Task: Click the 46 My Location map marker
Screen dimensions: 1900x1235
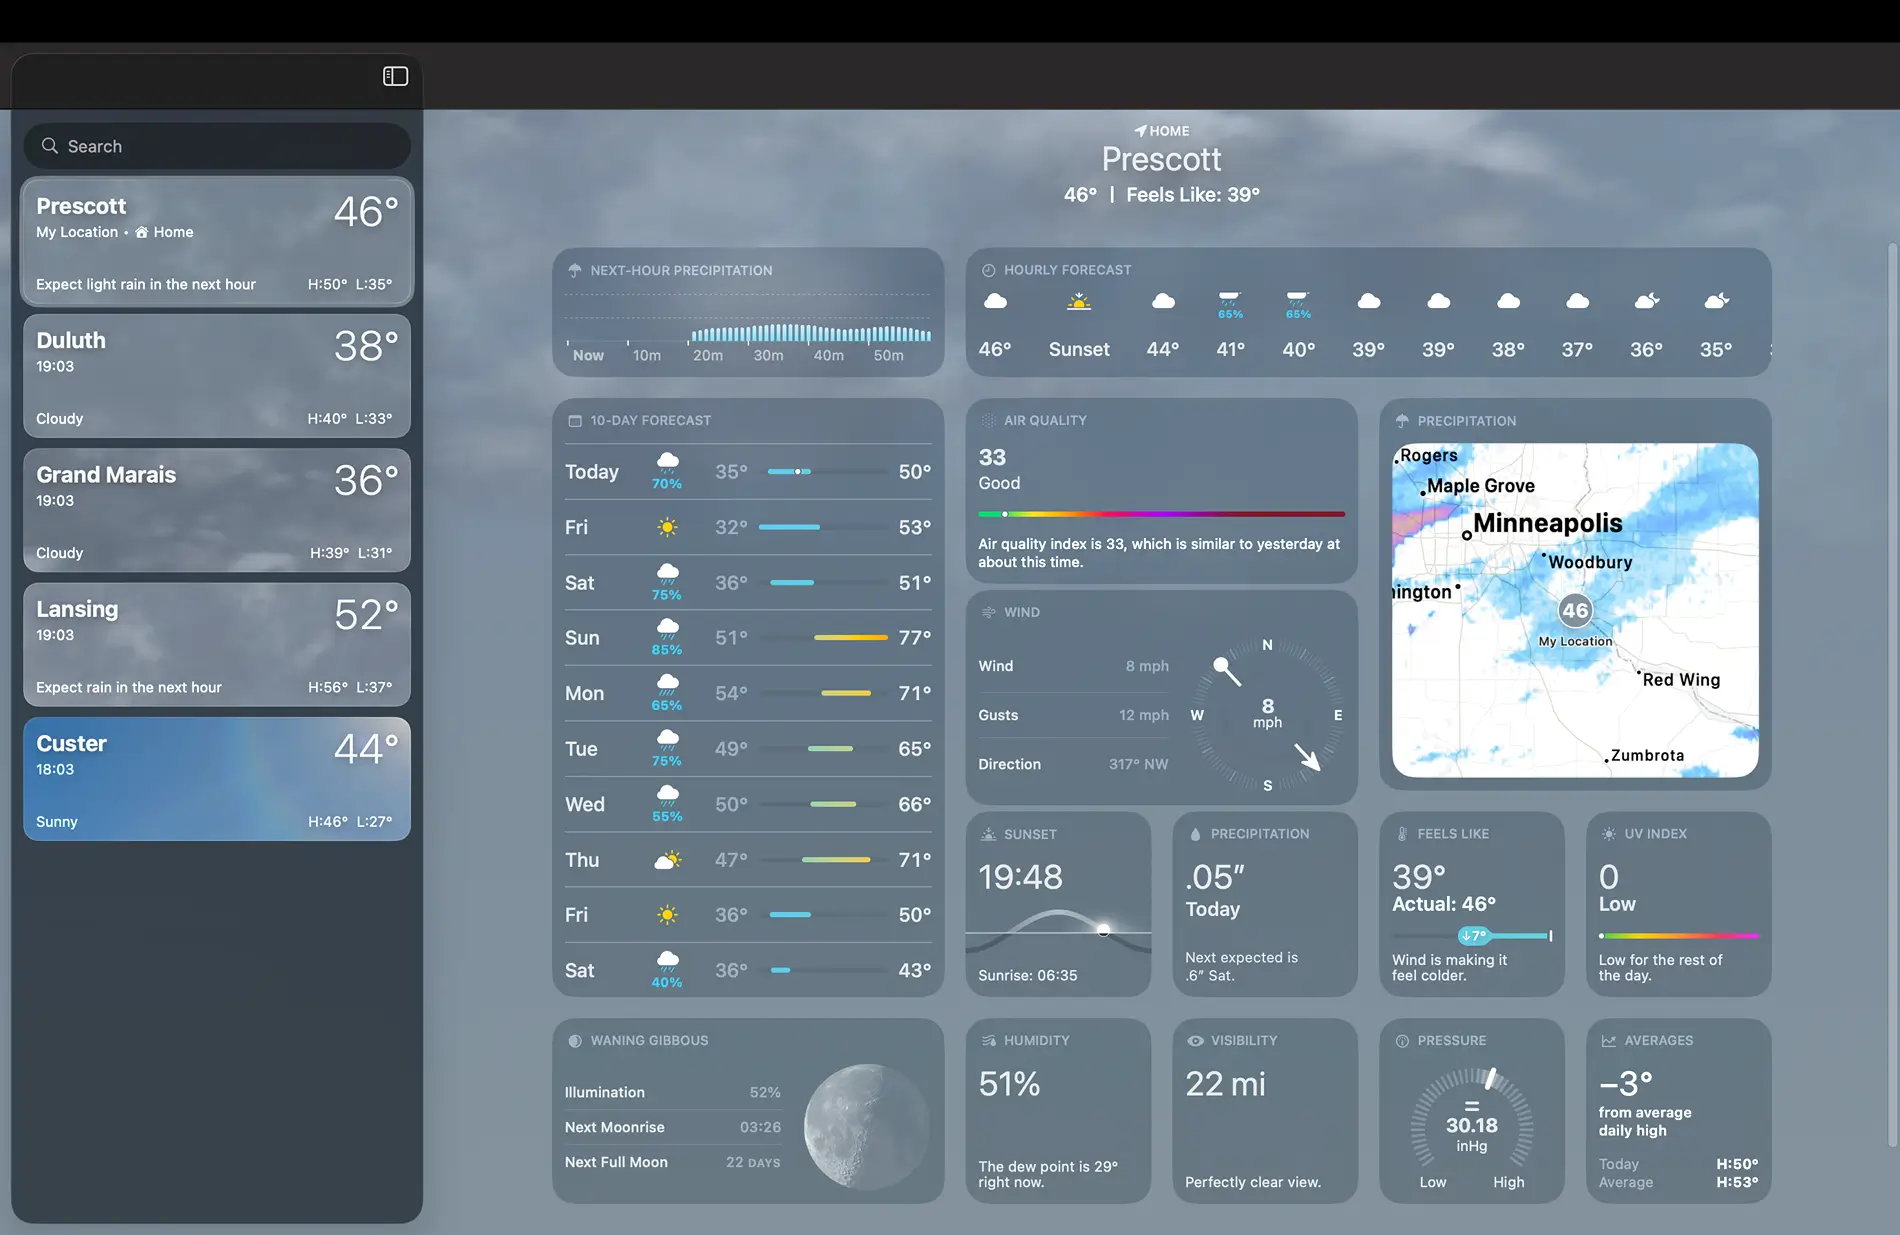Action: 1575,610
